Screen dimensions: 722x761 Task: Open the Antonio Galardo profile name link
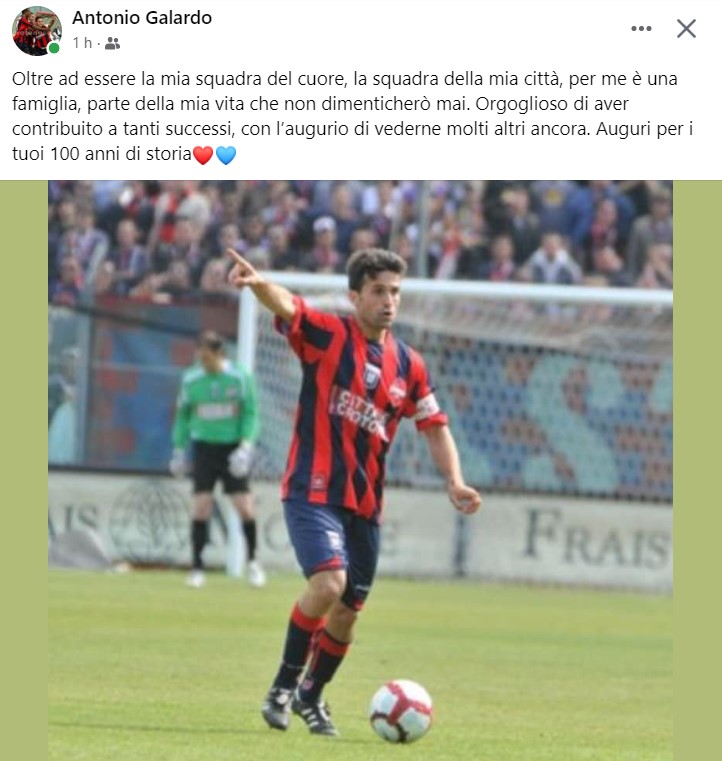tap(142, 18)
